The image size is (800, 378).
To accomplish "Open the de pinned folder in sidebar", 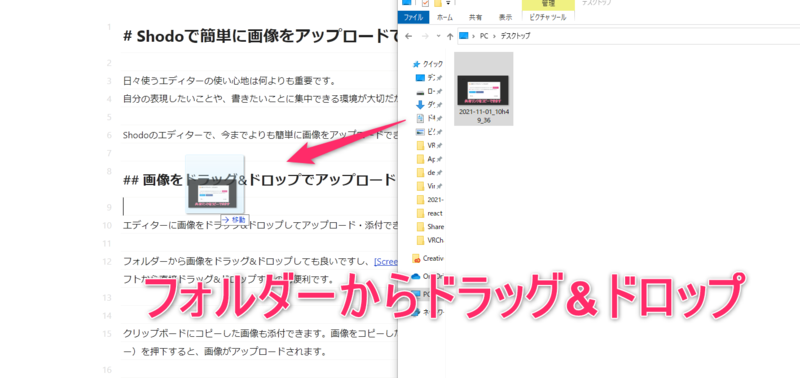I will point(429,172).
